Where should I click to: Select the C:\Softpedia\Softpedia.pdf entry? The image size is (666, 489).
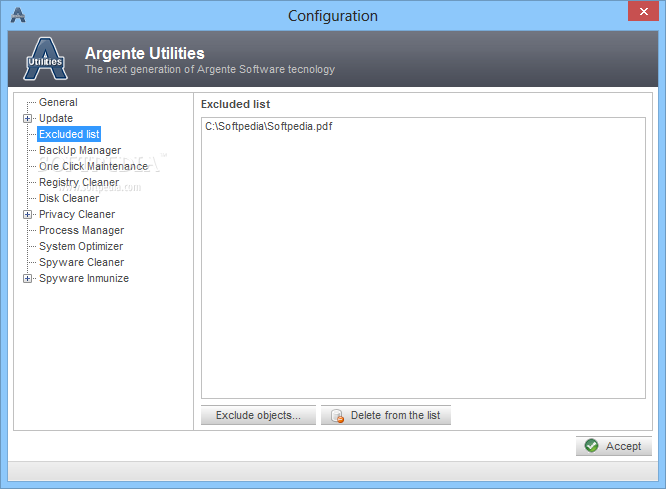[268, 127]
